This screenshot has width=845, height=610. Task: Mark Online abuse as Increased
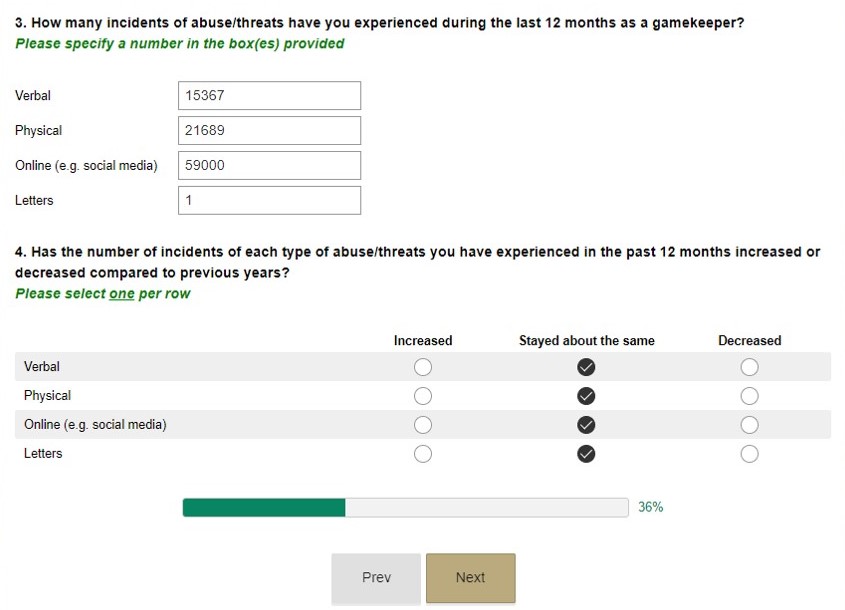click(423, 425)
